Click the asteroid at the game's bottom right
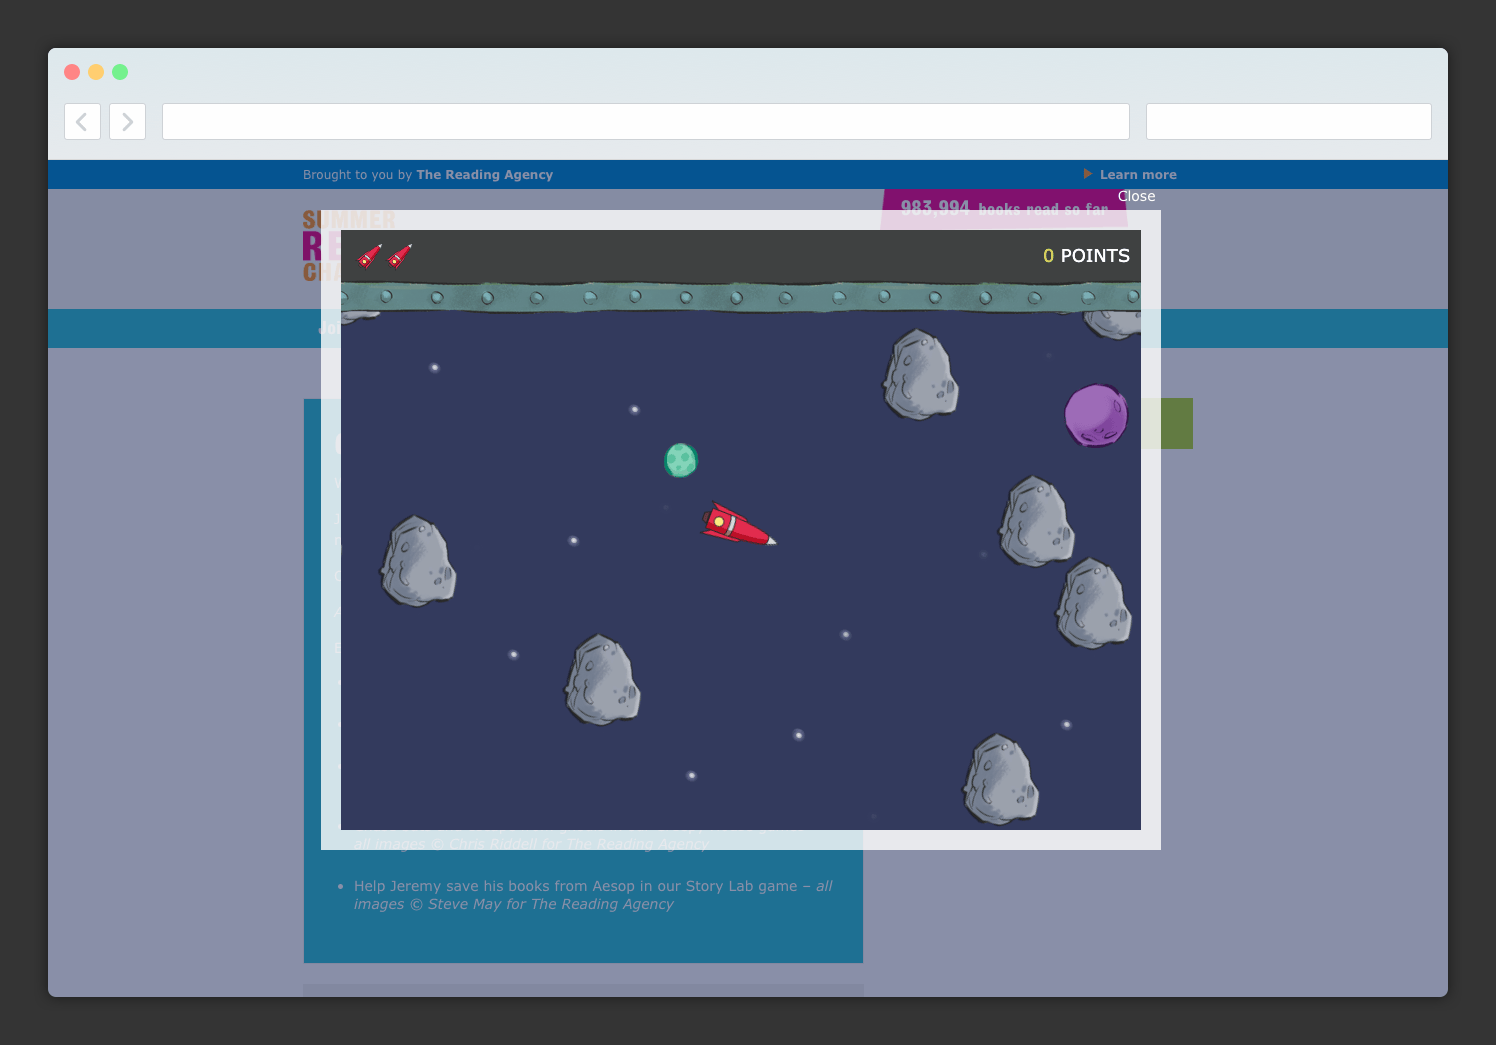The height and width of the screenshot is (1045, 1496). (1001, 779)
